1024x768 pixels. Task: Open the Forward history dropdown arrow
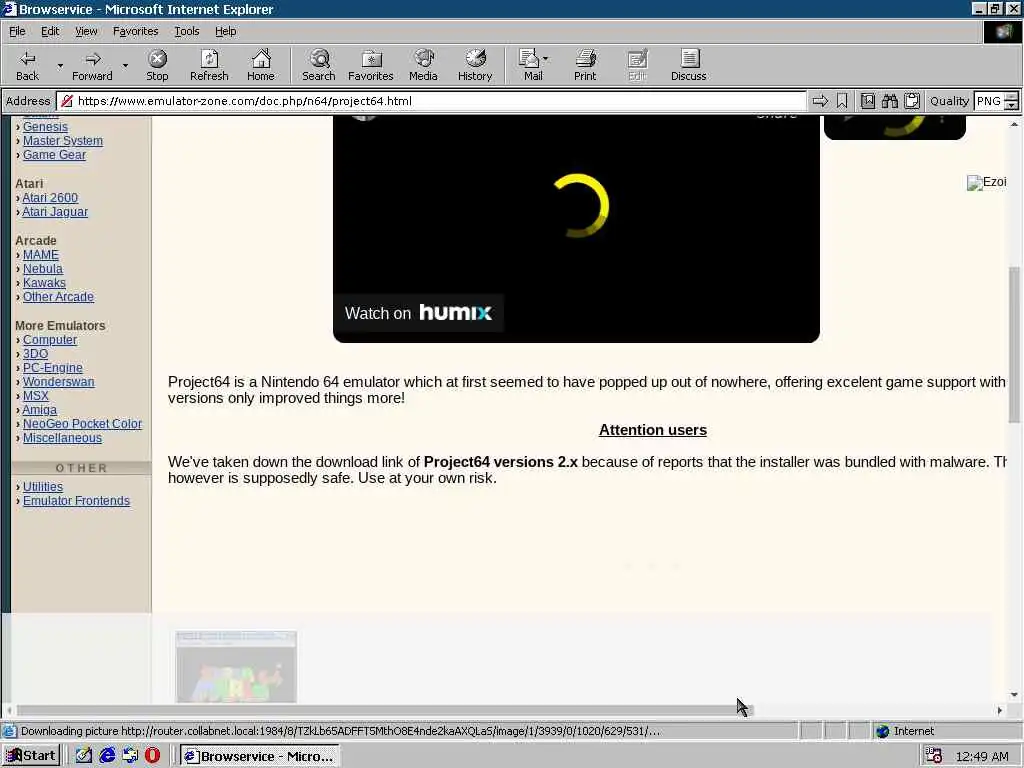(x=125, y=65)
